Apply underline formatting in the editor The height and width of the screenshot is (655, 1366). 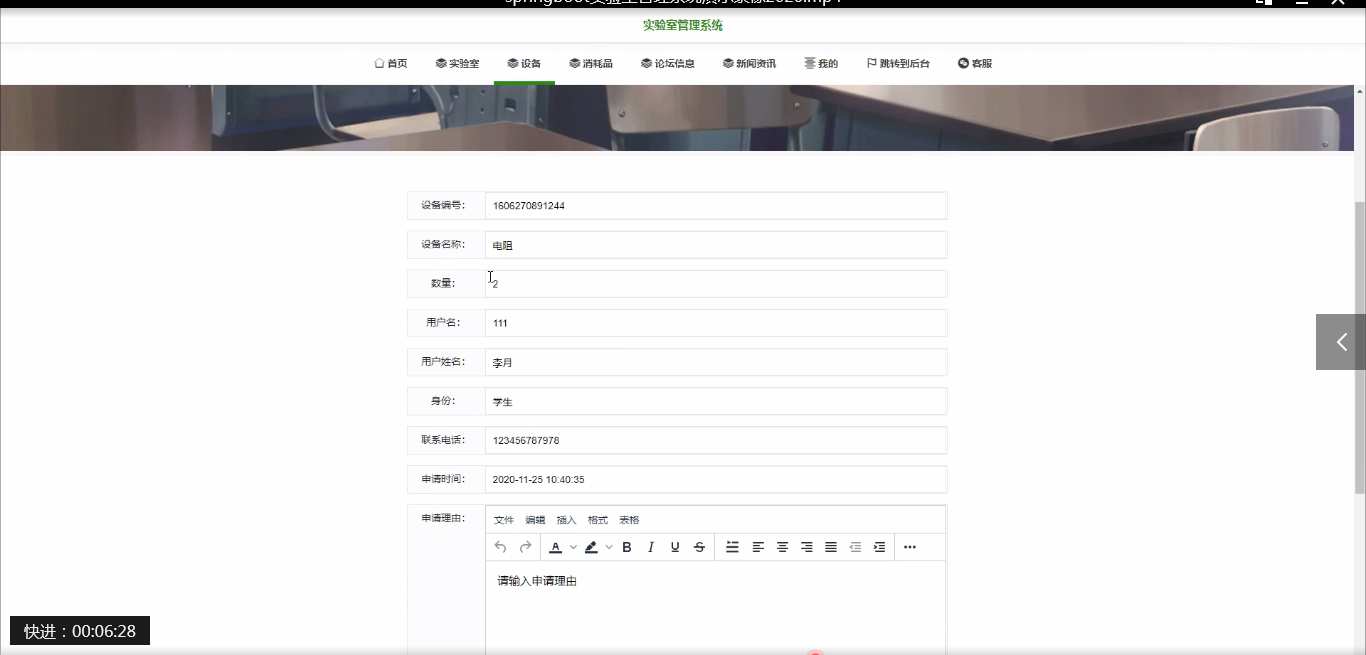[x=675, y=547]
